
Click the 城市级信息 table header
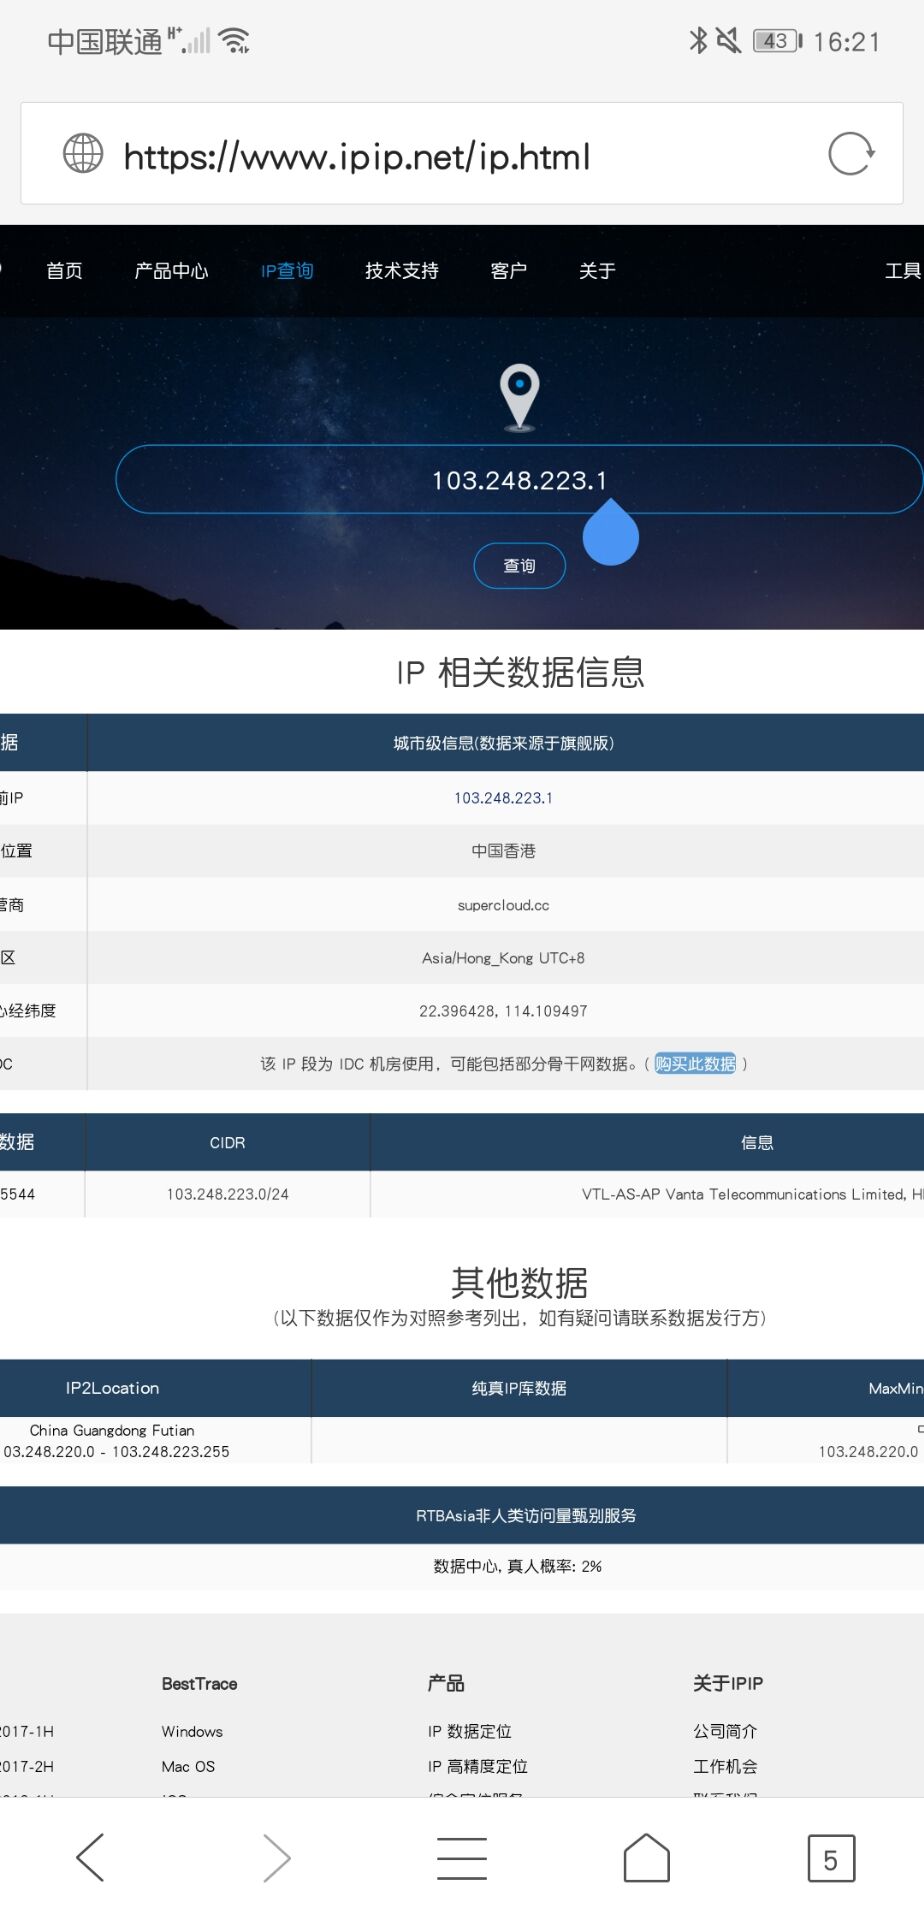(504, 743)
